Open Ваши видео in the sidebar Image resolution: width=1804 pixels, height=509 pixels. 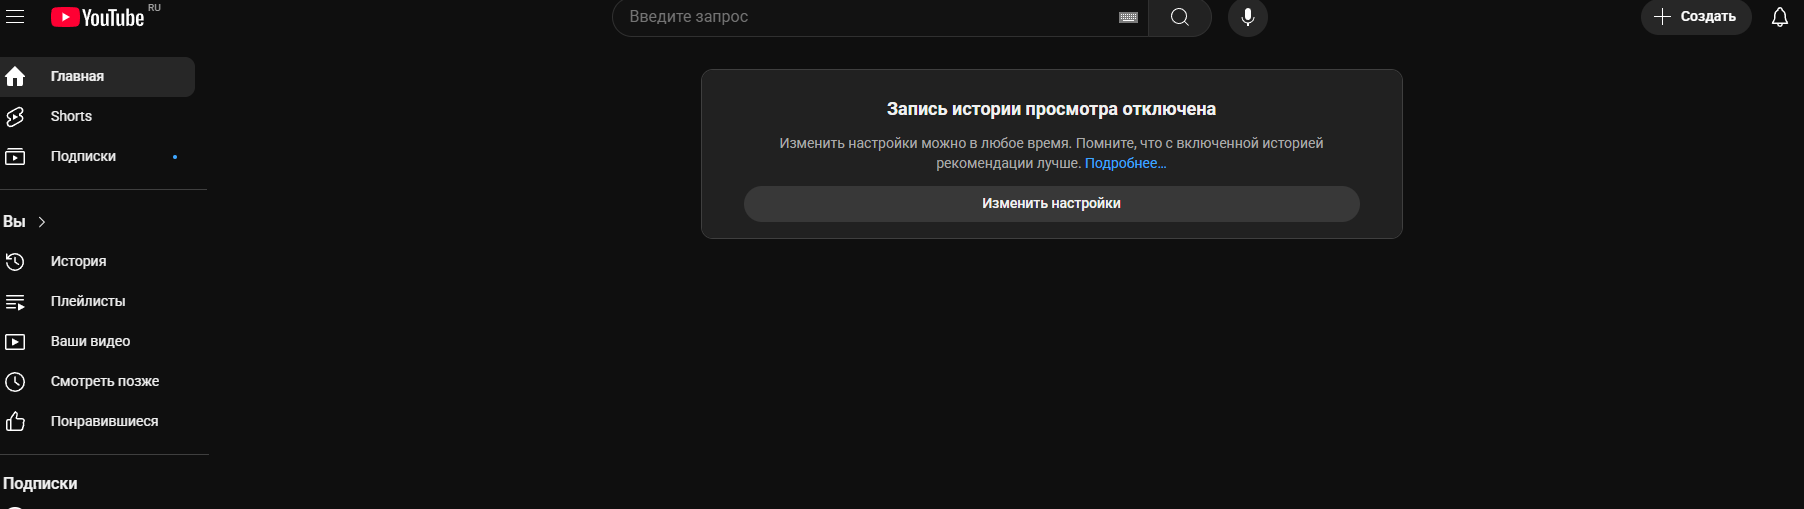tap(97, 341)
